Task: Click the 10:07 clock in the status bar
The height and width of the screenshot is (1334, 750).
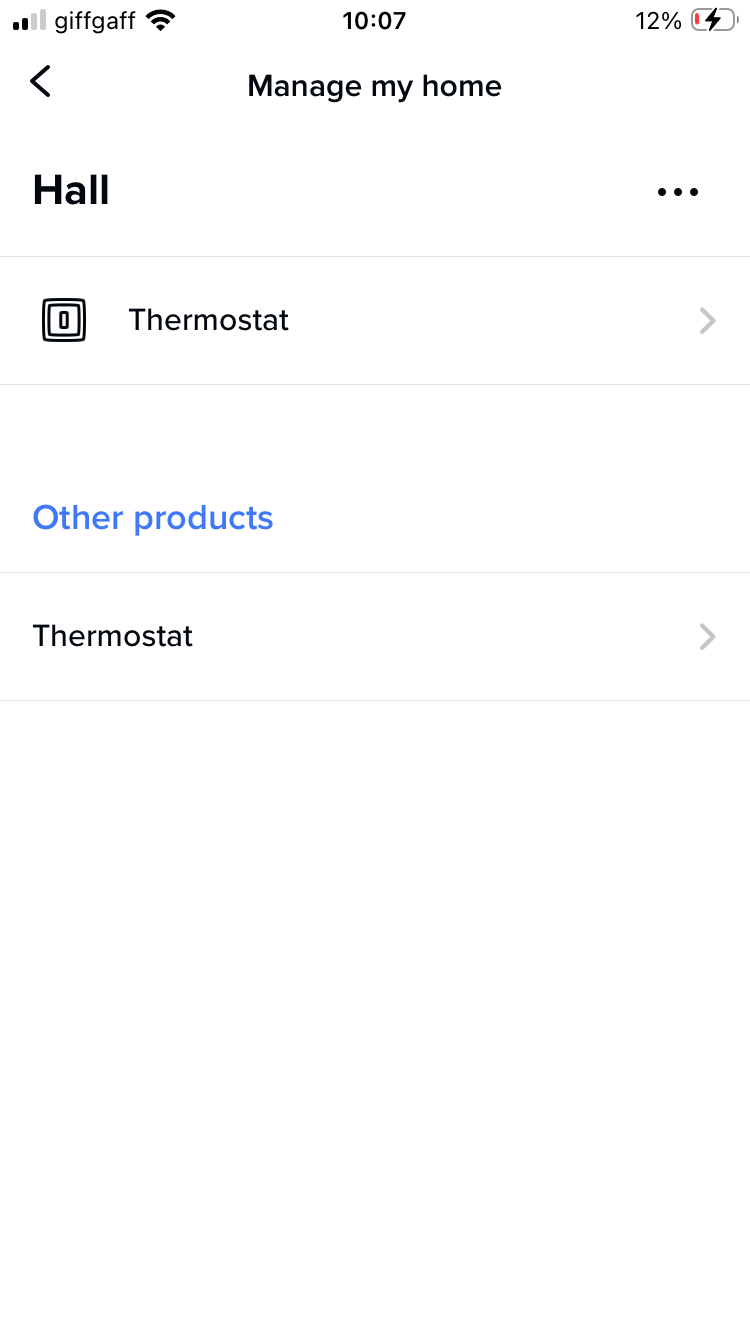Action: click(x=374, y=21)
